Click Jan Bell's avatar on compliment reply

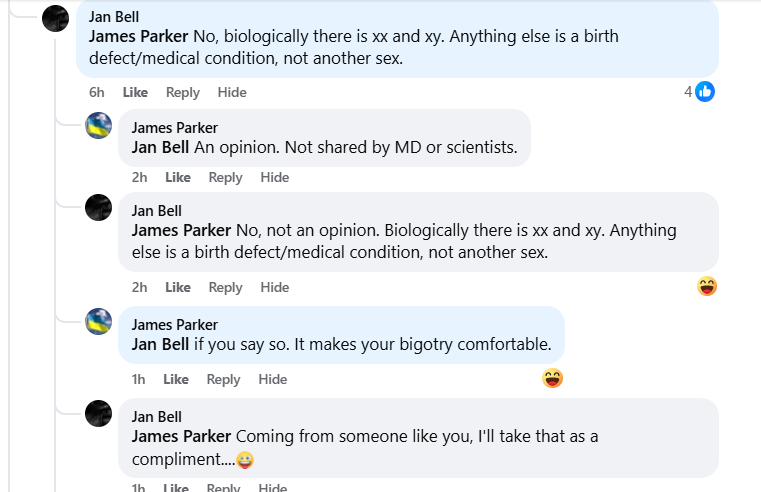[x=99, y=413]
